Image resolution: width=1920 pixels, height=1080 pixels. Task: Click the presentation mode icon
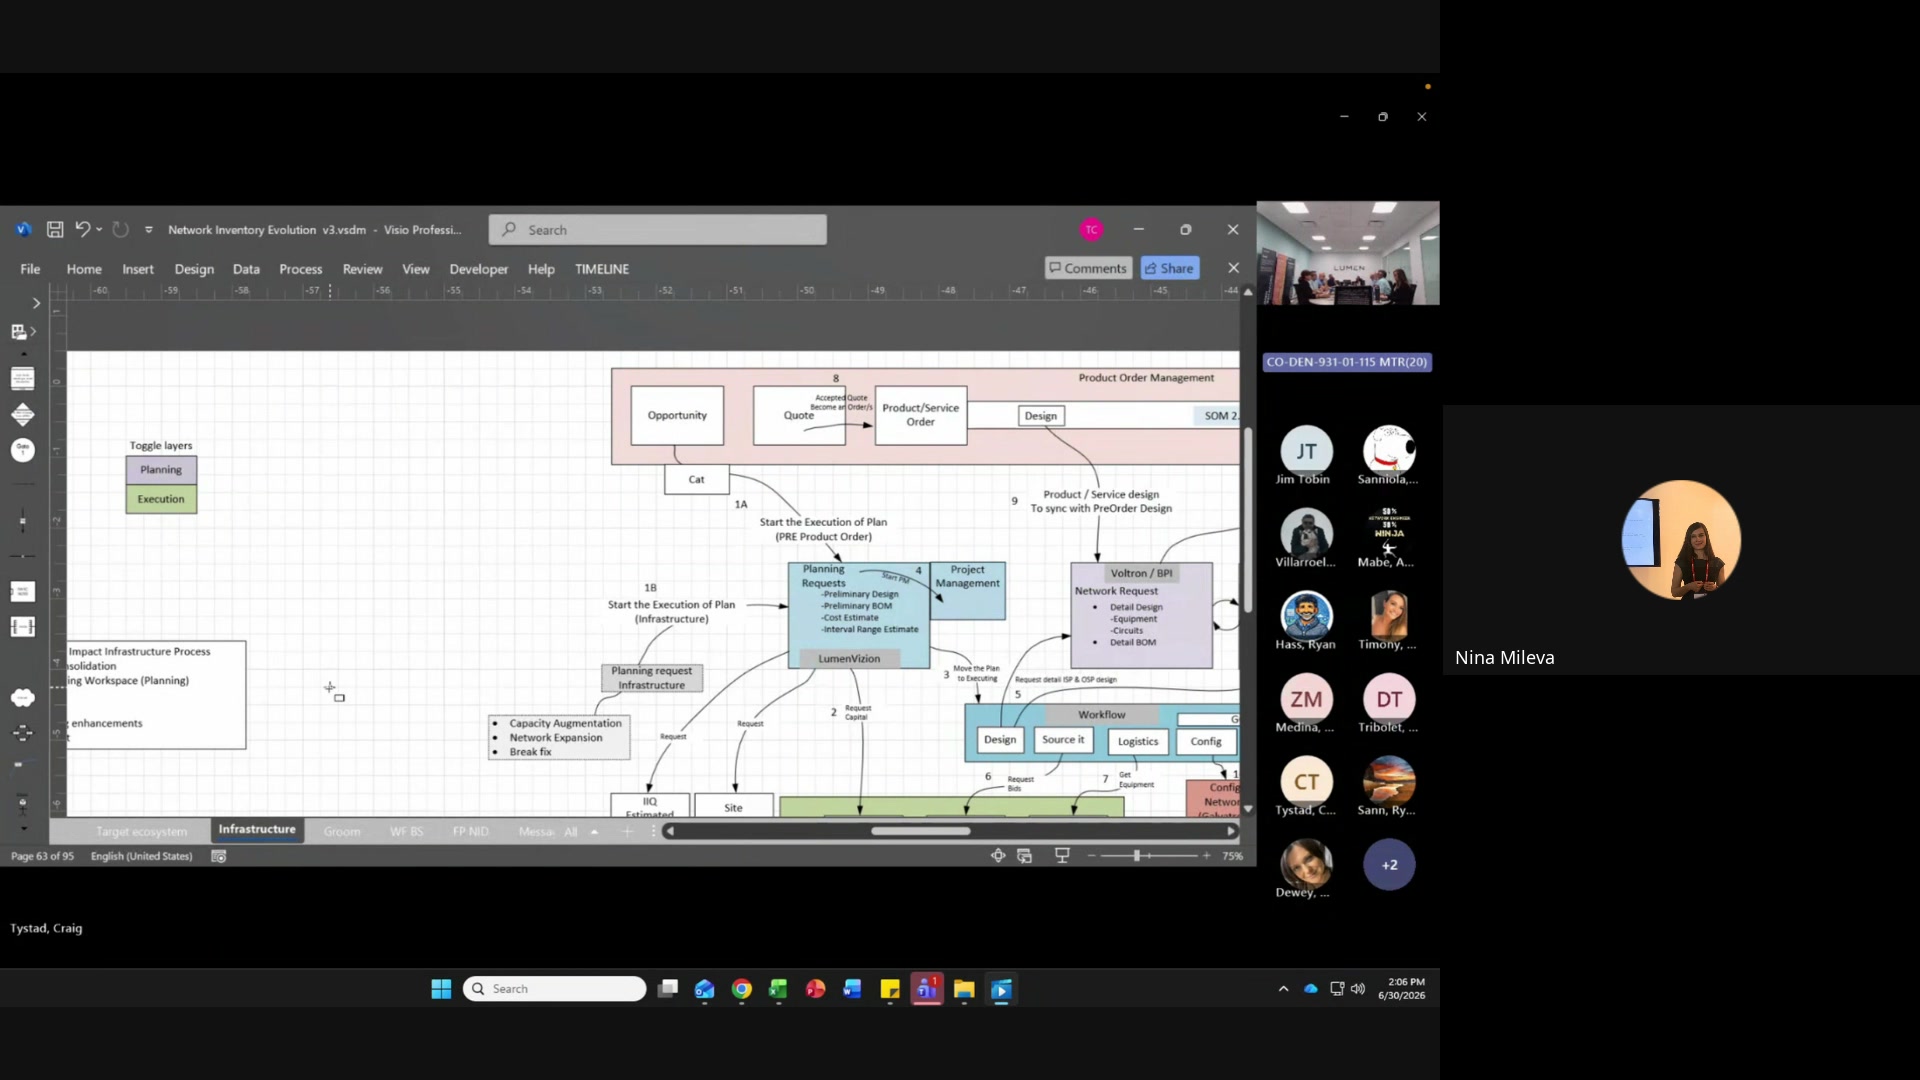pos(1062,856)
